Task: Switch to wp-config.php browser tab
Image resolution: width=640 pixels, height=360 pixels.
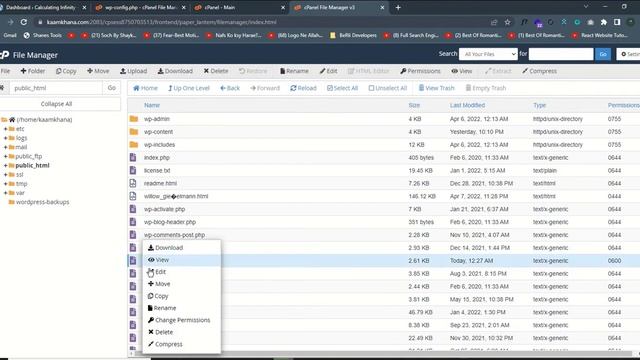Action: [x=140, y=7]
